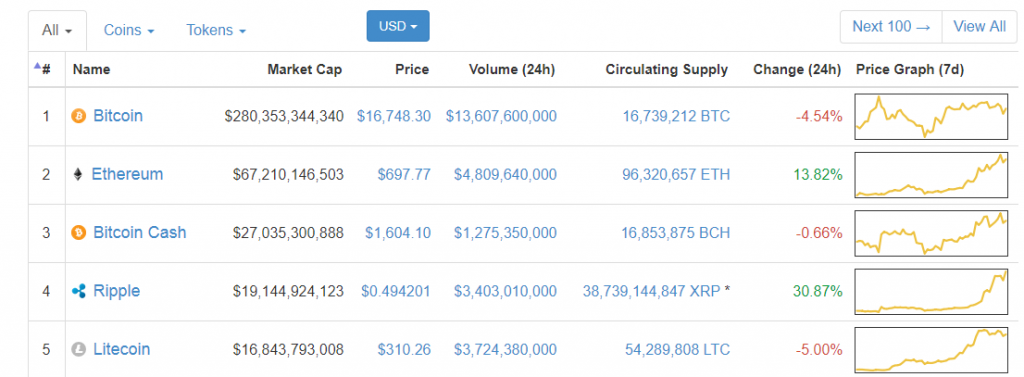Viewport: 1024px width, 377px height.
Task: Sort by rank using the # column arrow
Action: [x=37, y=66]
